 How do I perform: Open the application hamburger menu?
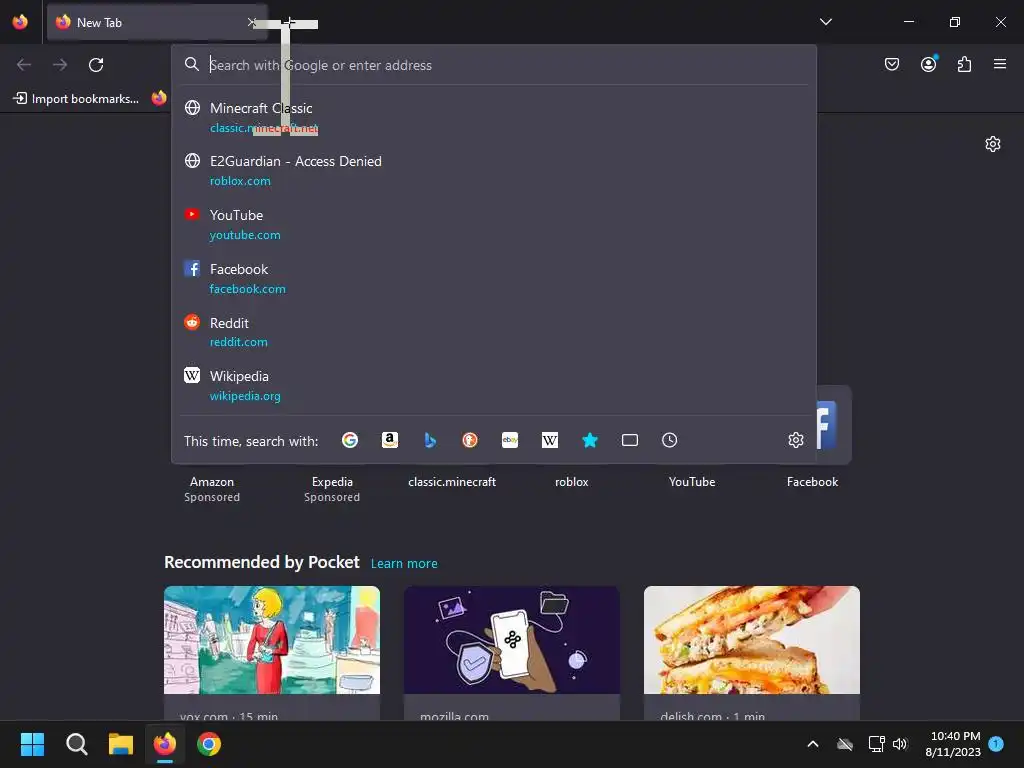pos(1000,64)
